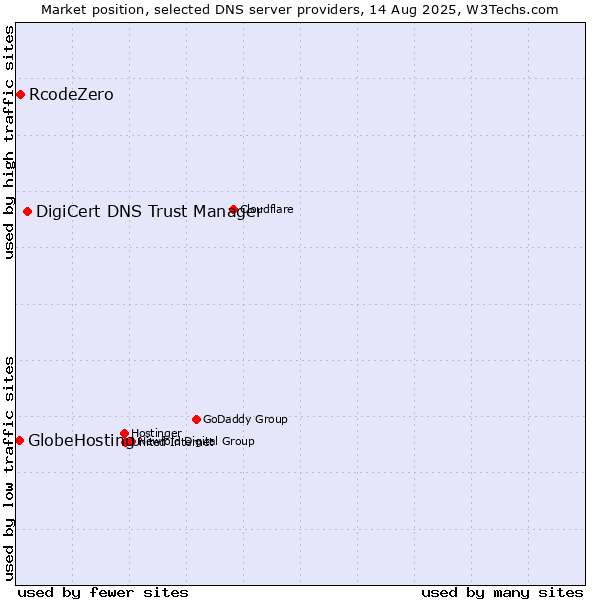The image size is (600, 600).
Task: Select the DigiCert DNS Trust Manager label
Action: click(x=149, y=212)
